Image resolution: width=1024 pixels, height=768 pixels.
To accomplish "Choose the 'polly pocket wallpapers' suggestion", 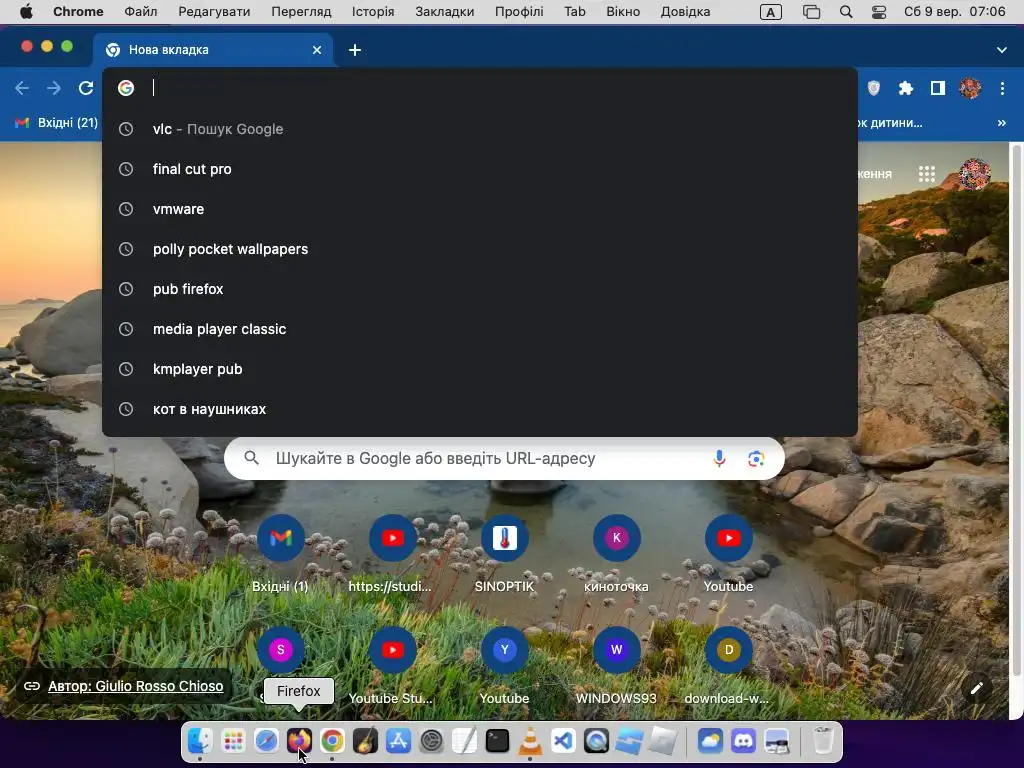I will tap(479, 249).
